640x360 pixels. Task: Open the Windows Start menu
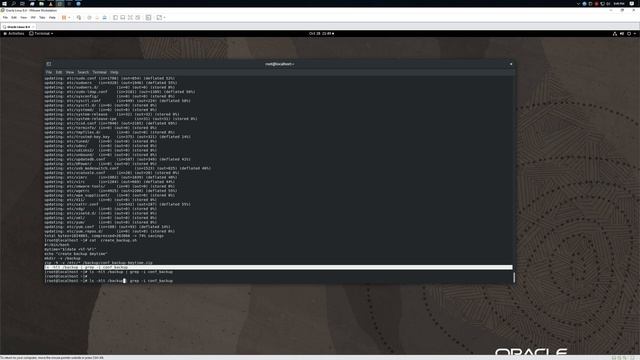coord(4,3)
